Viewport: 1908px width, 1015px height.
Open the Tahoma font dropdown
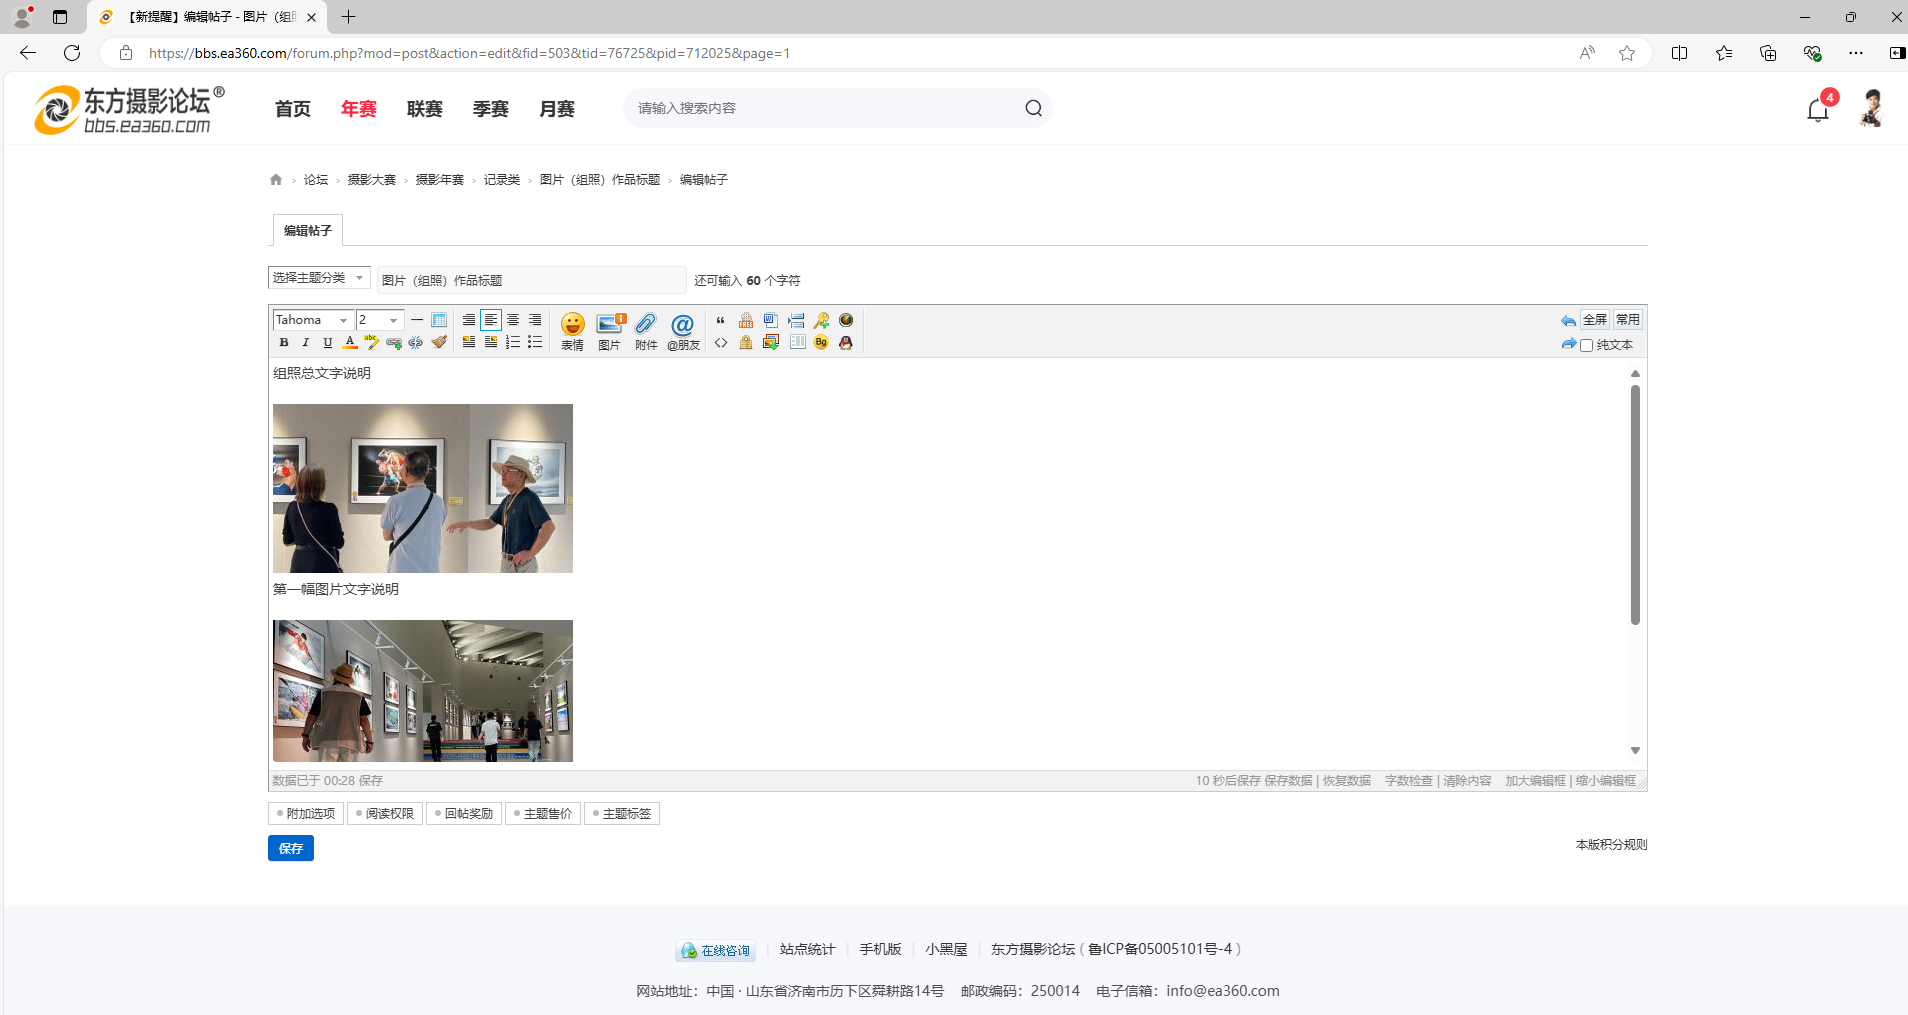[313, 320]
